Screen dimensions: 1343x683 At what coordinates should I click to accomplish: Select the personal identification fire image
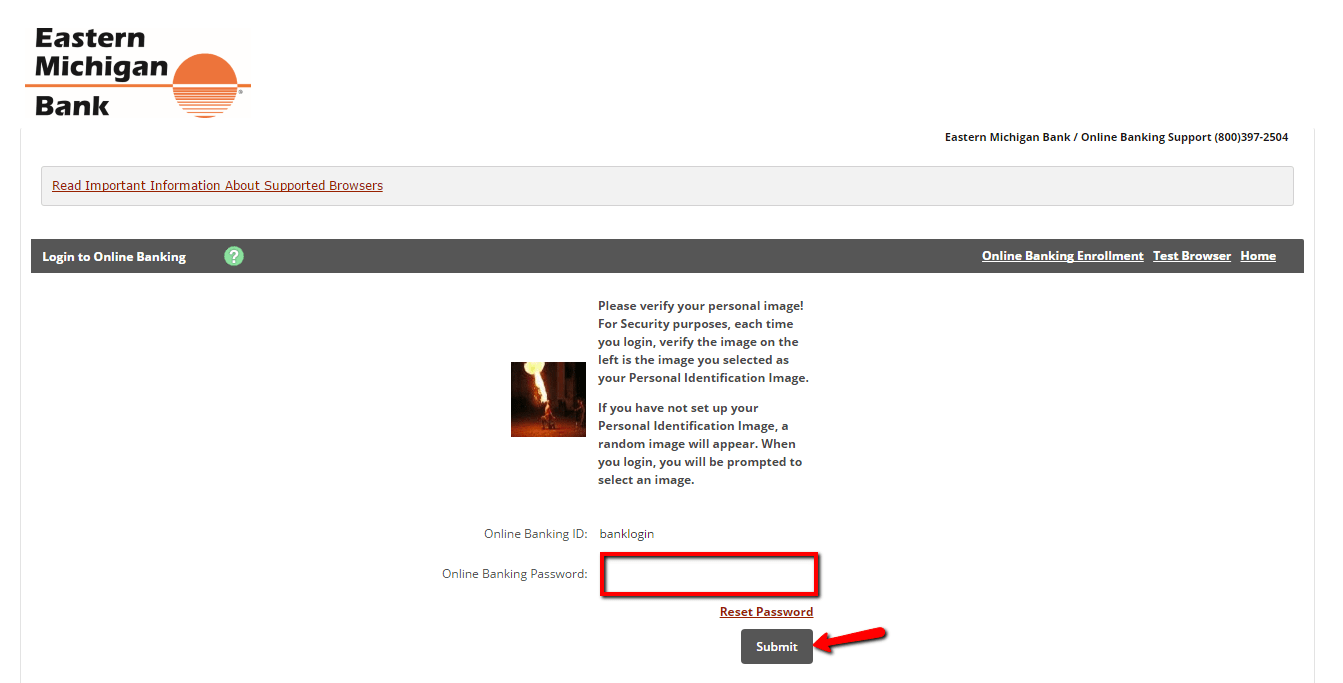point(548,399)
